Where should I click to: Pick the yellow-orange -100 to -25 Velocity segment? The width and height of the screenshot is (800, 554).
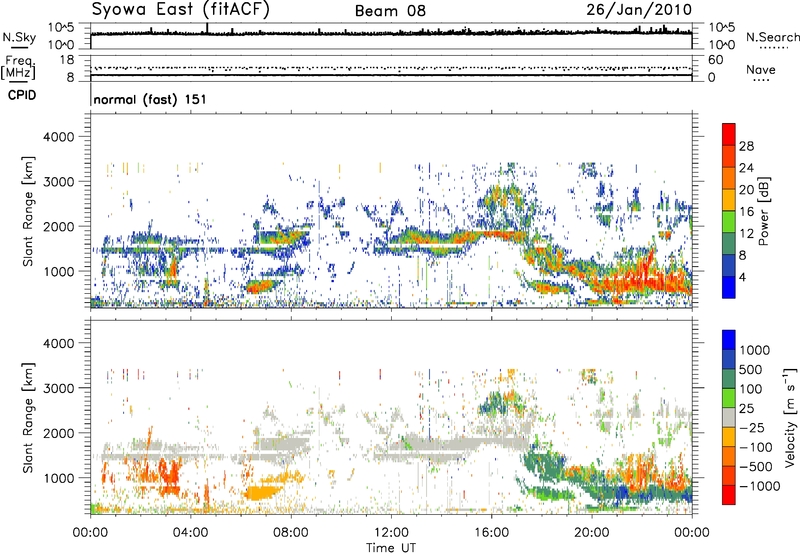click(x=729, y=437)
